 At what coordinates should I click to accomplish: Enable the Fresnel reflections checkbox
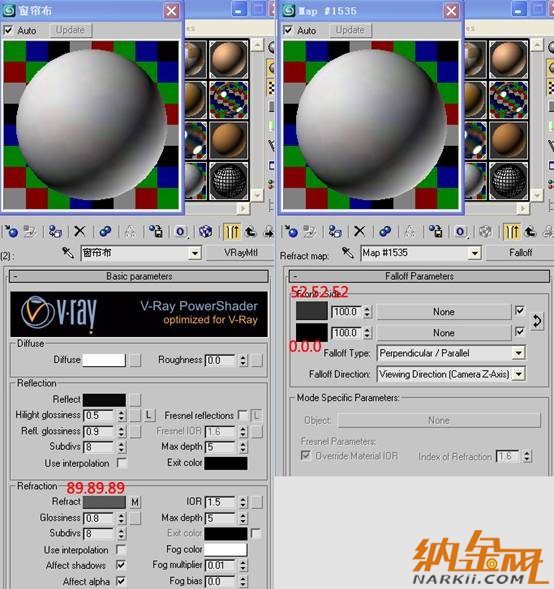tap(243, 415)
